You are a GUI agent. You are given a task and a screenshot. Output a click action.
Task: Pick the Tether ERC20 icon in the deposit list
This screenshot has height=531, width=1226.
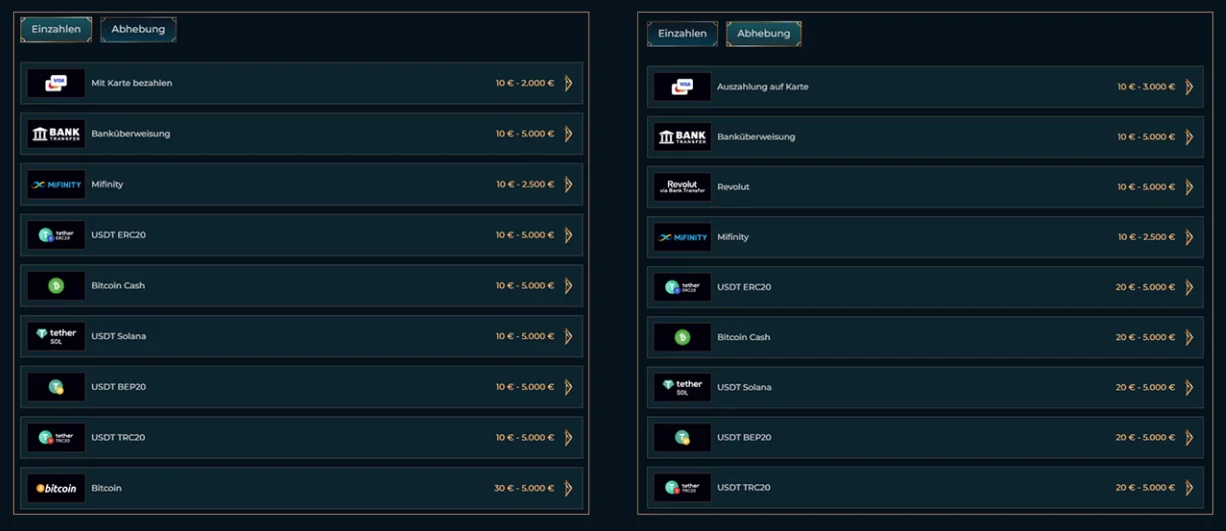coord(56,235)
